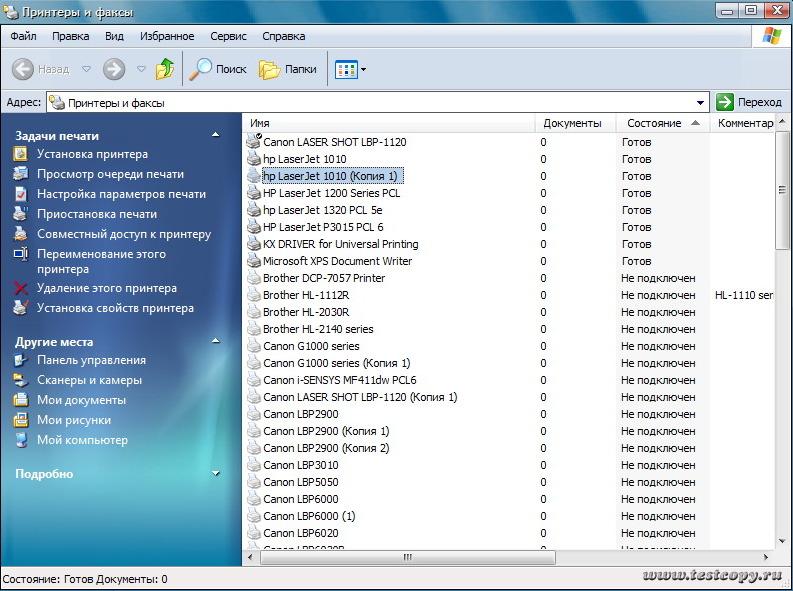The image size is (793, 591).
Task: Open the Views icon dropdown arrow
Action: (363, 69)
